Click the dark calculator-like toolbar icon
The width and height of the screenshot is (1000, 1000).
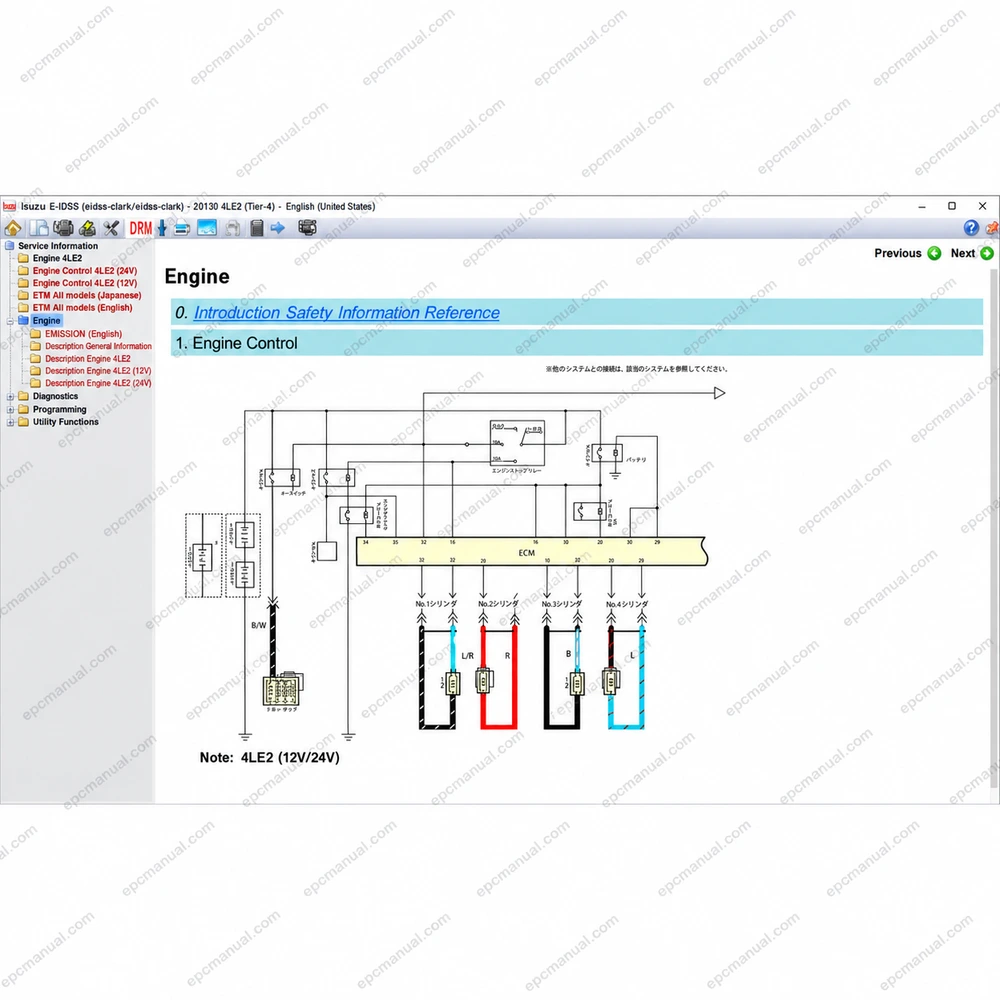tap(257, 228)
